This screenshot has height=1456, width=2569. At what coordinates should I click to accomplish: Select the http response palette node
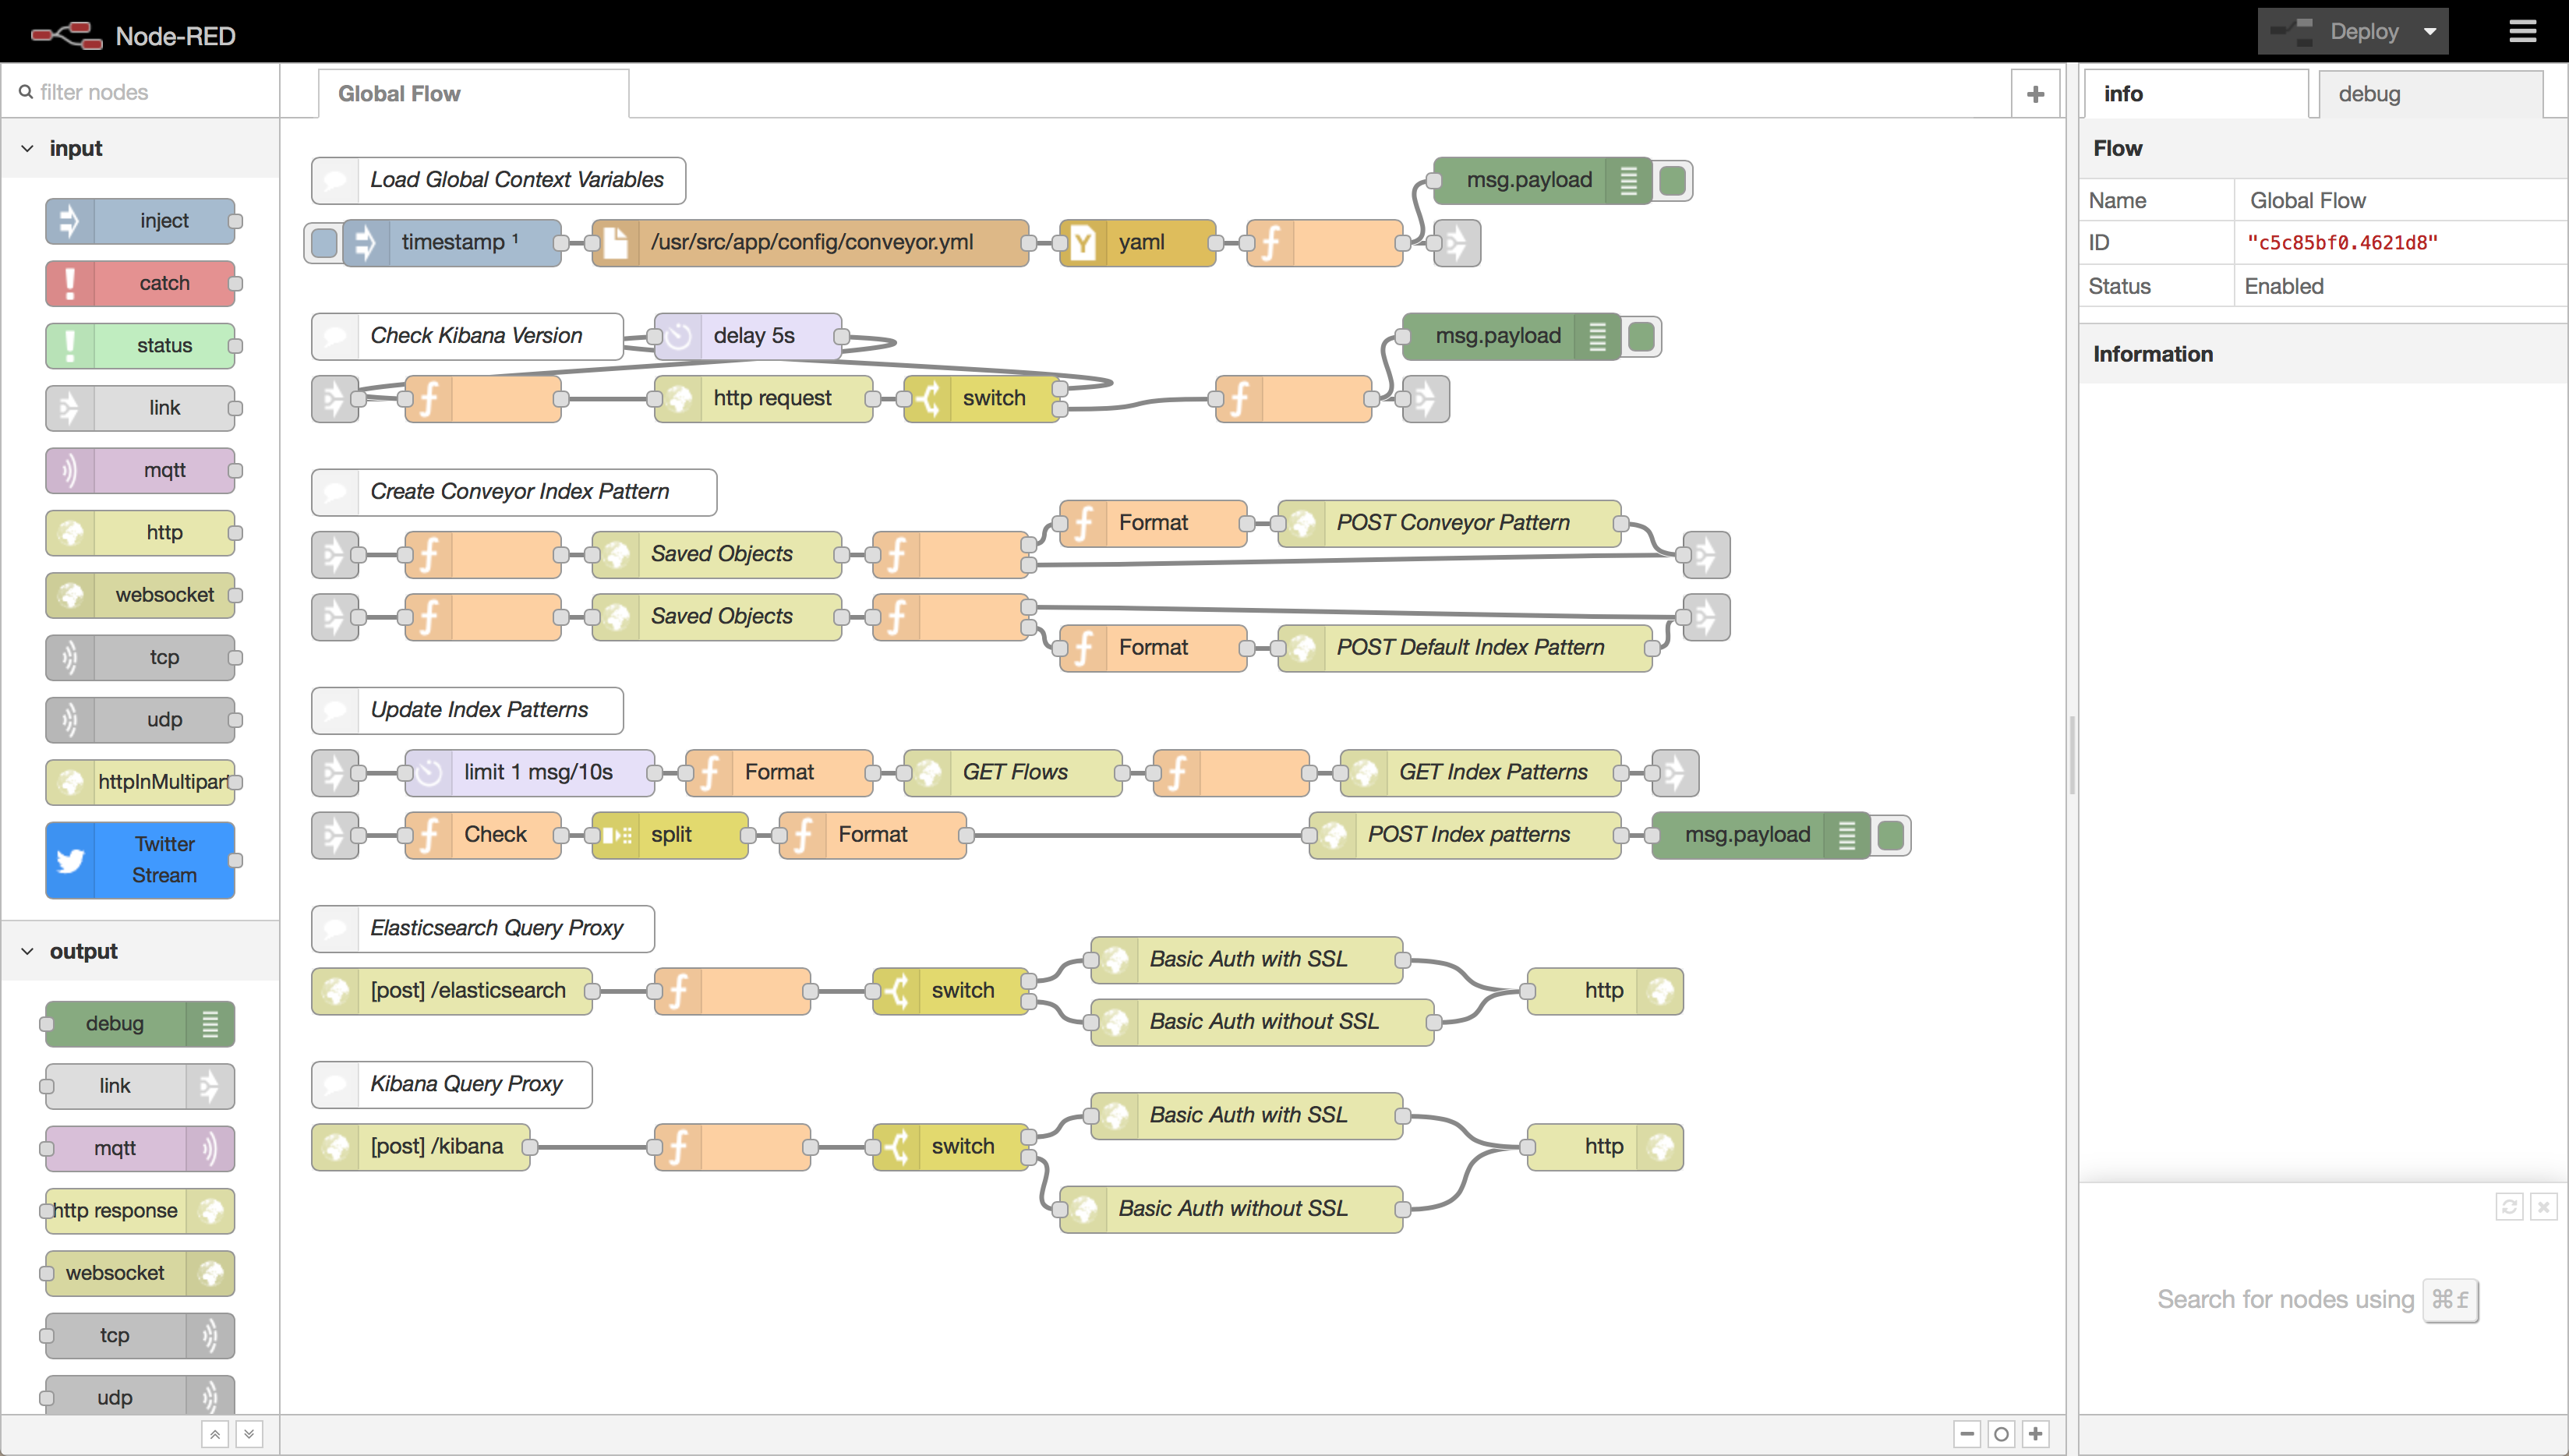140,1211
